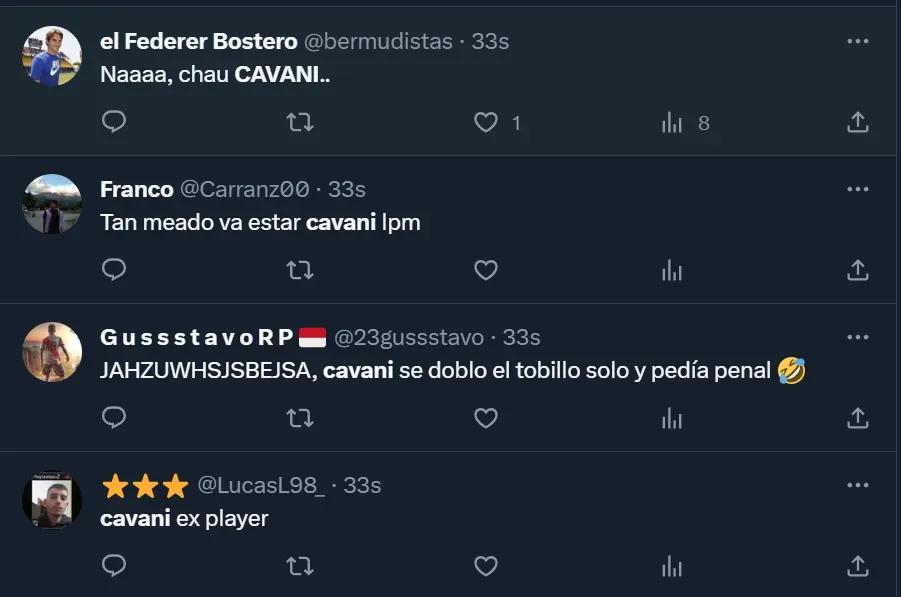
Task: Reply to el Federer Bostero's tweet
Action: pyautogui.click(x=115, y=122)
